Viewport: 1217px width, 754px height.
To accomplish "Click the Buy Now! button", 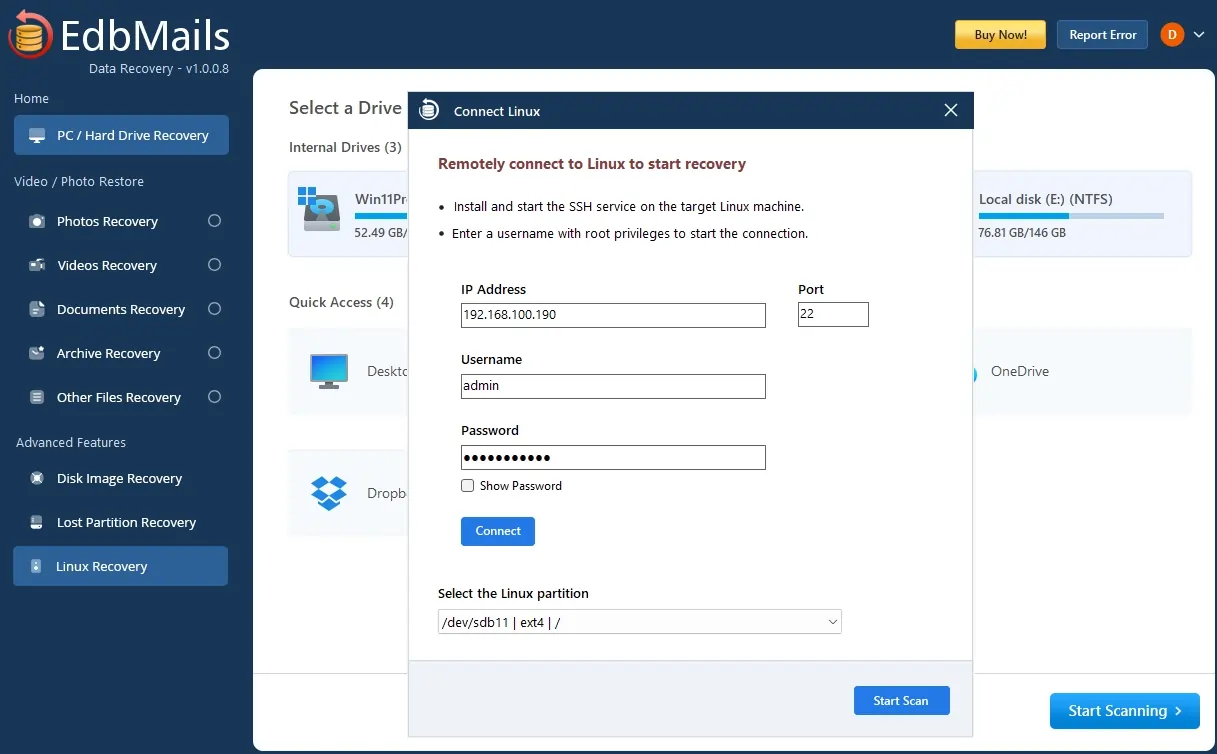I will click(1000, 34).
